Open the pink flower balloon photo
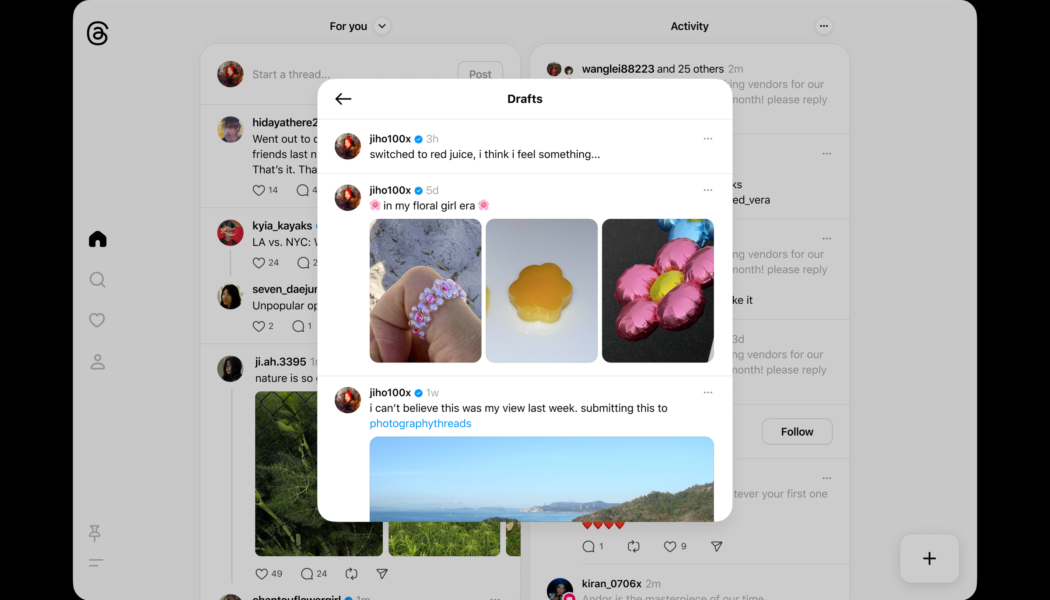 pos(657,291)
